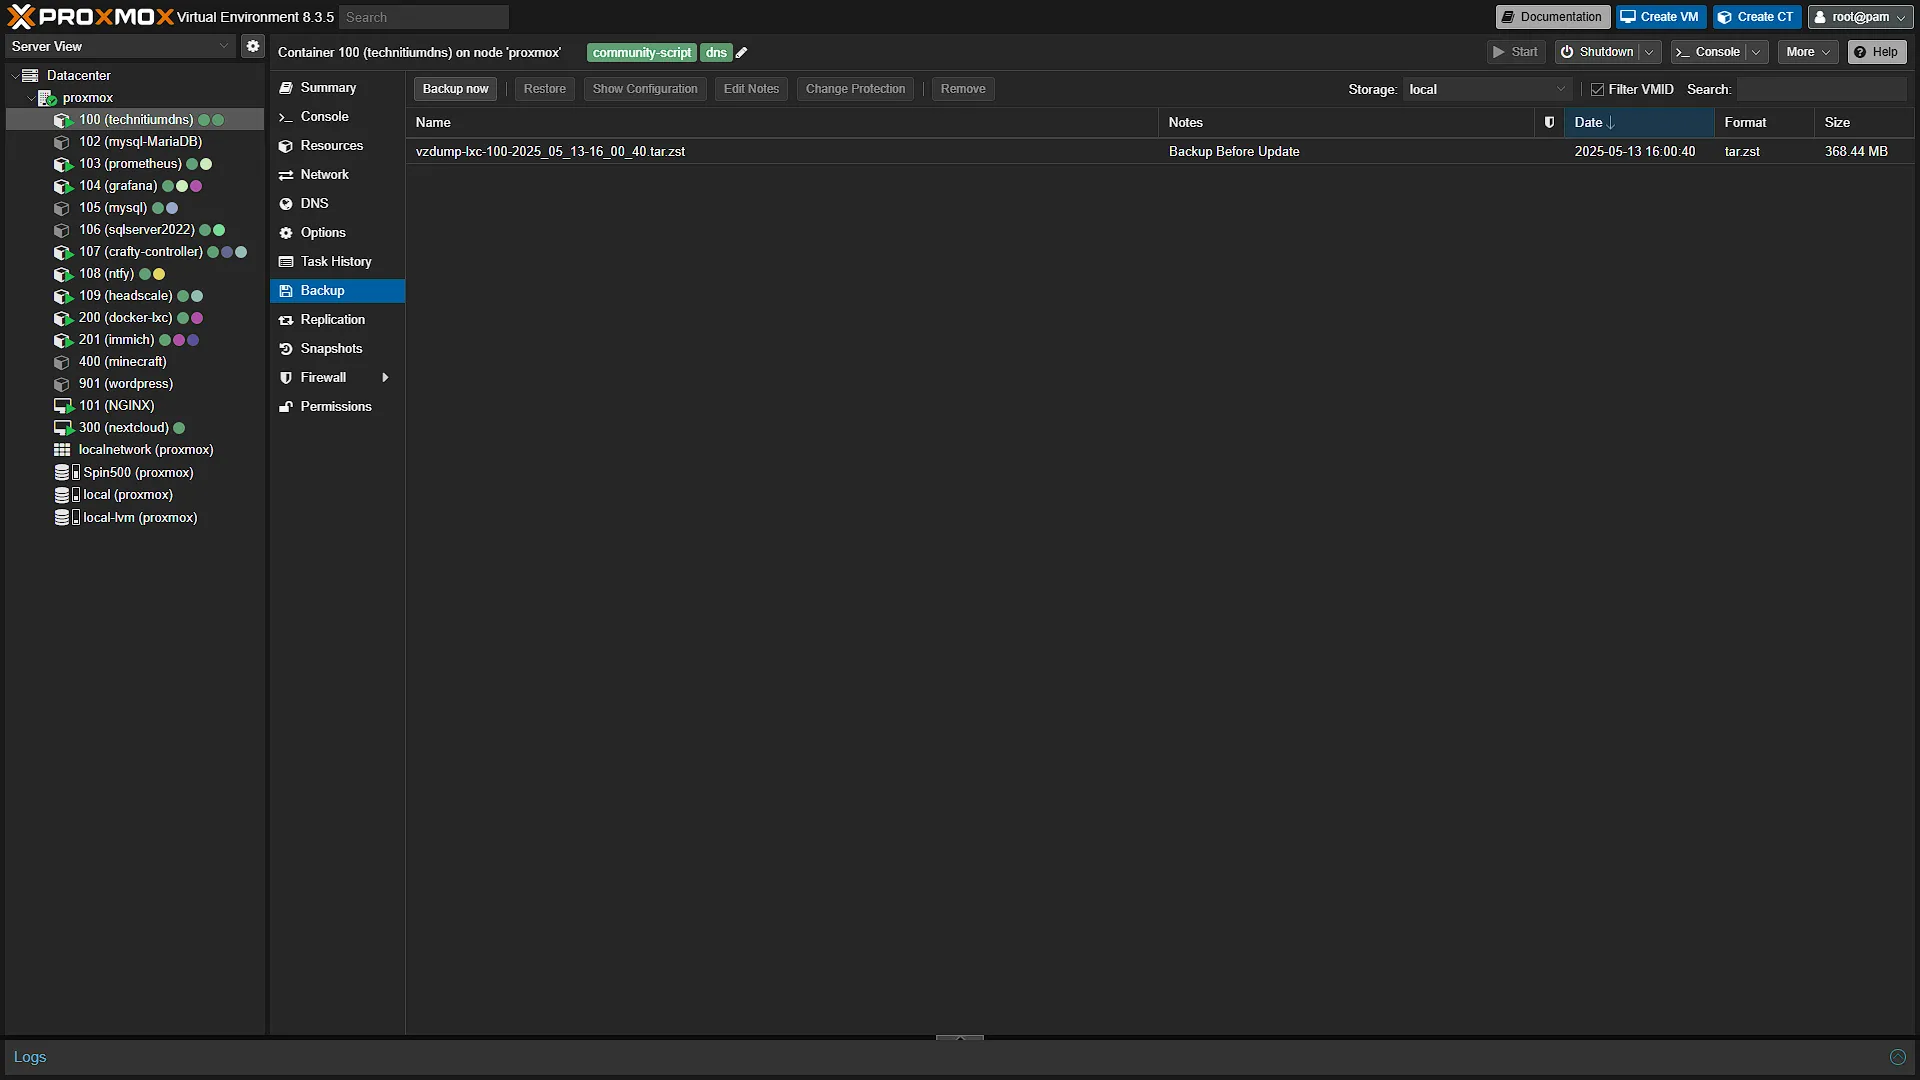Click Show Configuration button
This screenshot has width=1920, height=1080.
coord(645,89)
